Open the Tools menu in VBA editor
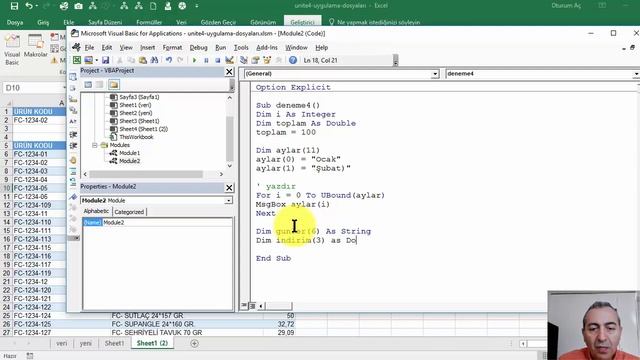This screenshot has width=640, height=360. click(241, 48)
